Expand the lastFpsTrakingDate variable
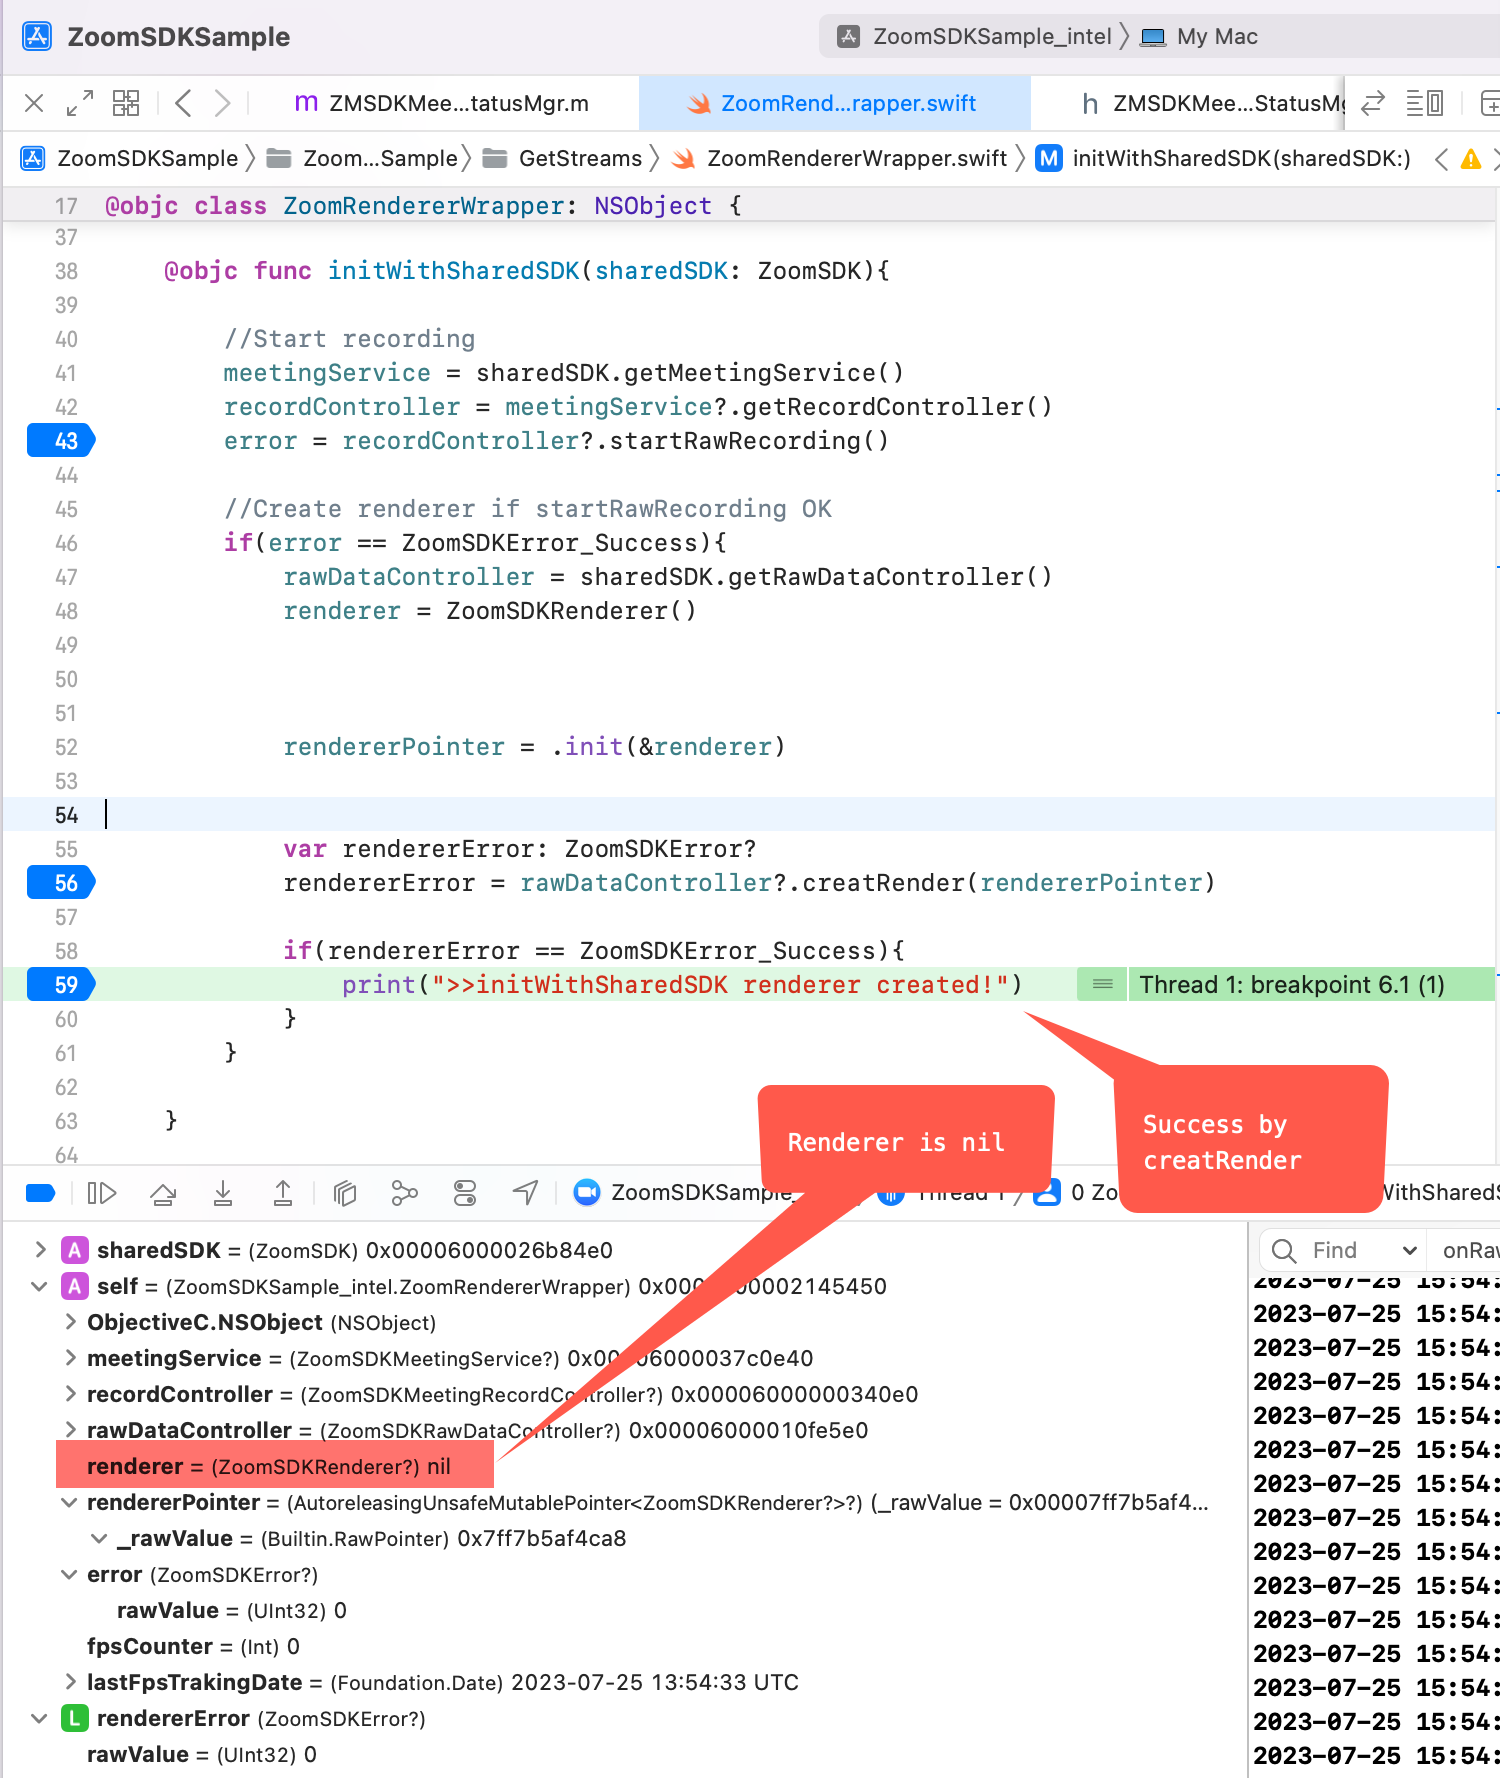This screenshot has height=1778, width=1500. tap(70, 1682)
